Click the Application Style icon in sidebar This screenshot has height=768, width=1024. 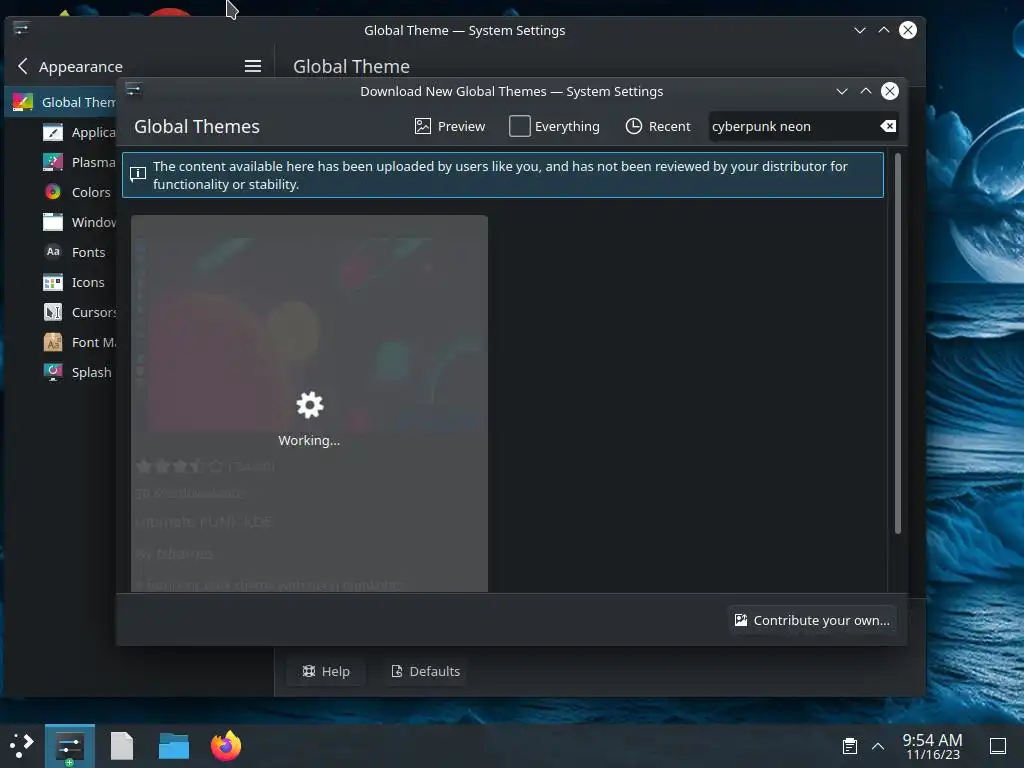click(x=53, y=132)
